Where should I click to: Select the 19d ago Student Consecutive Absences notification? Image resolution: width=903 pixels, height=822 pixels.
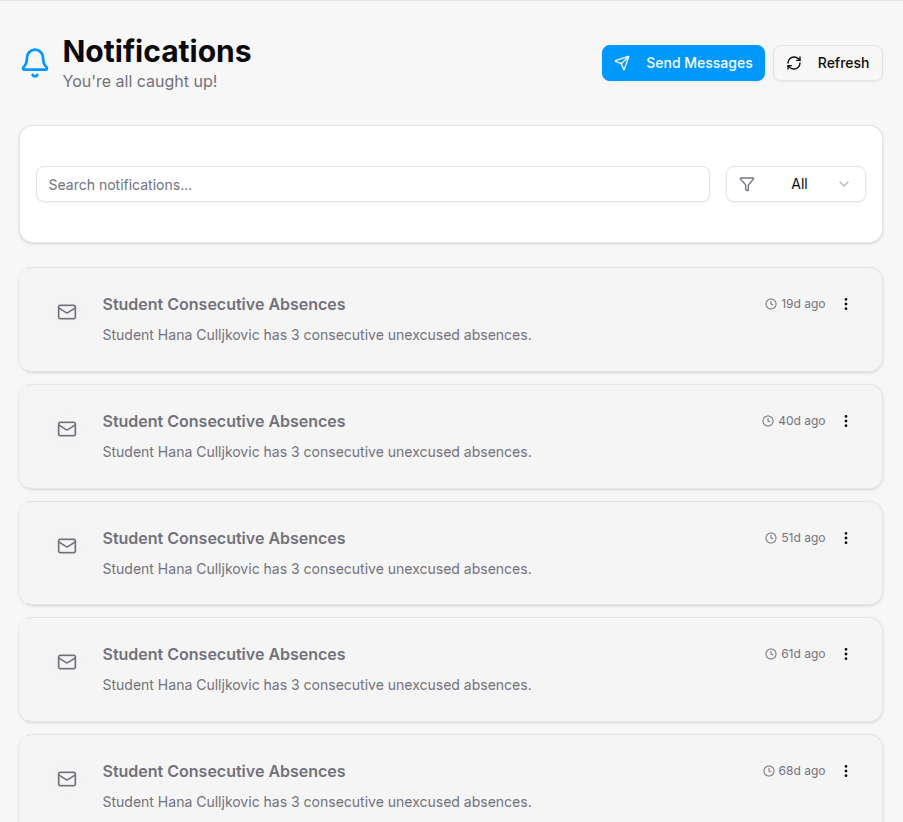[x=450, y=319]
